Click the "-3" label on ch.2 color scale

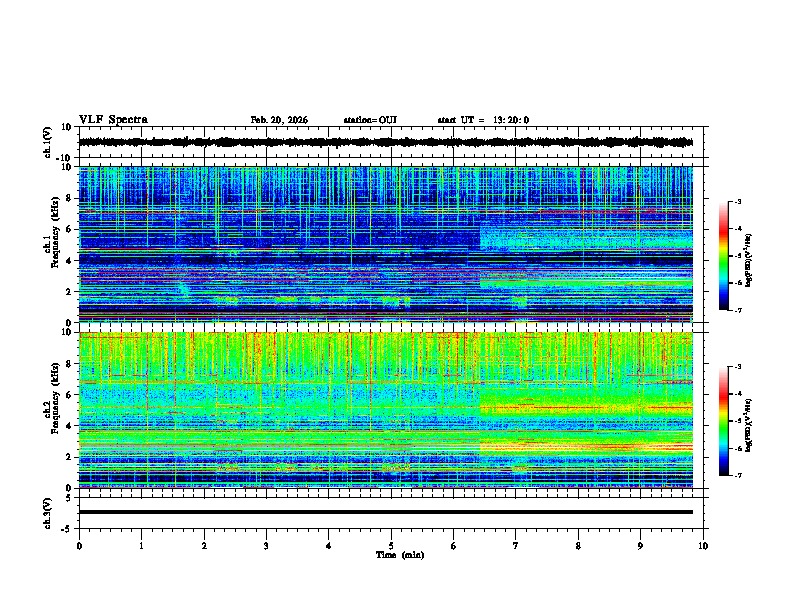click(738, 367)
